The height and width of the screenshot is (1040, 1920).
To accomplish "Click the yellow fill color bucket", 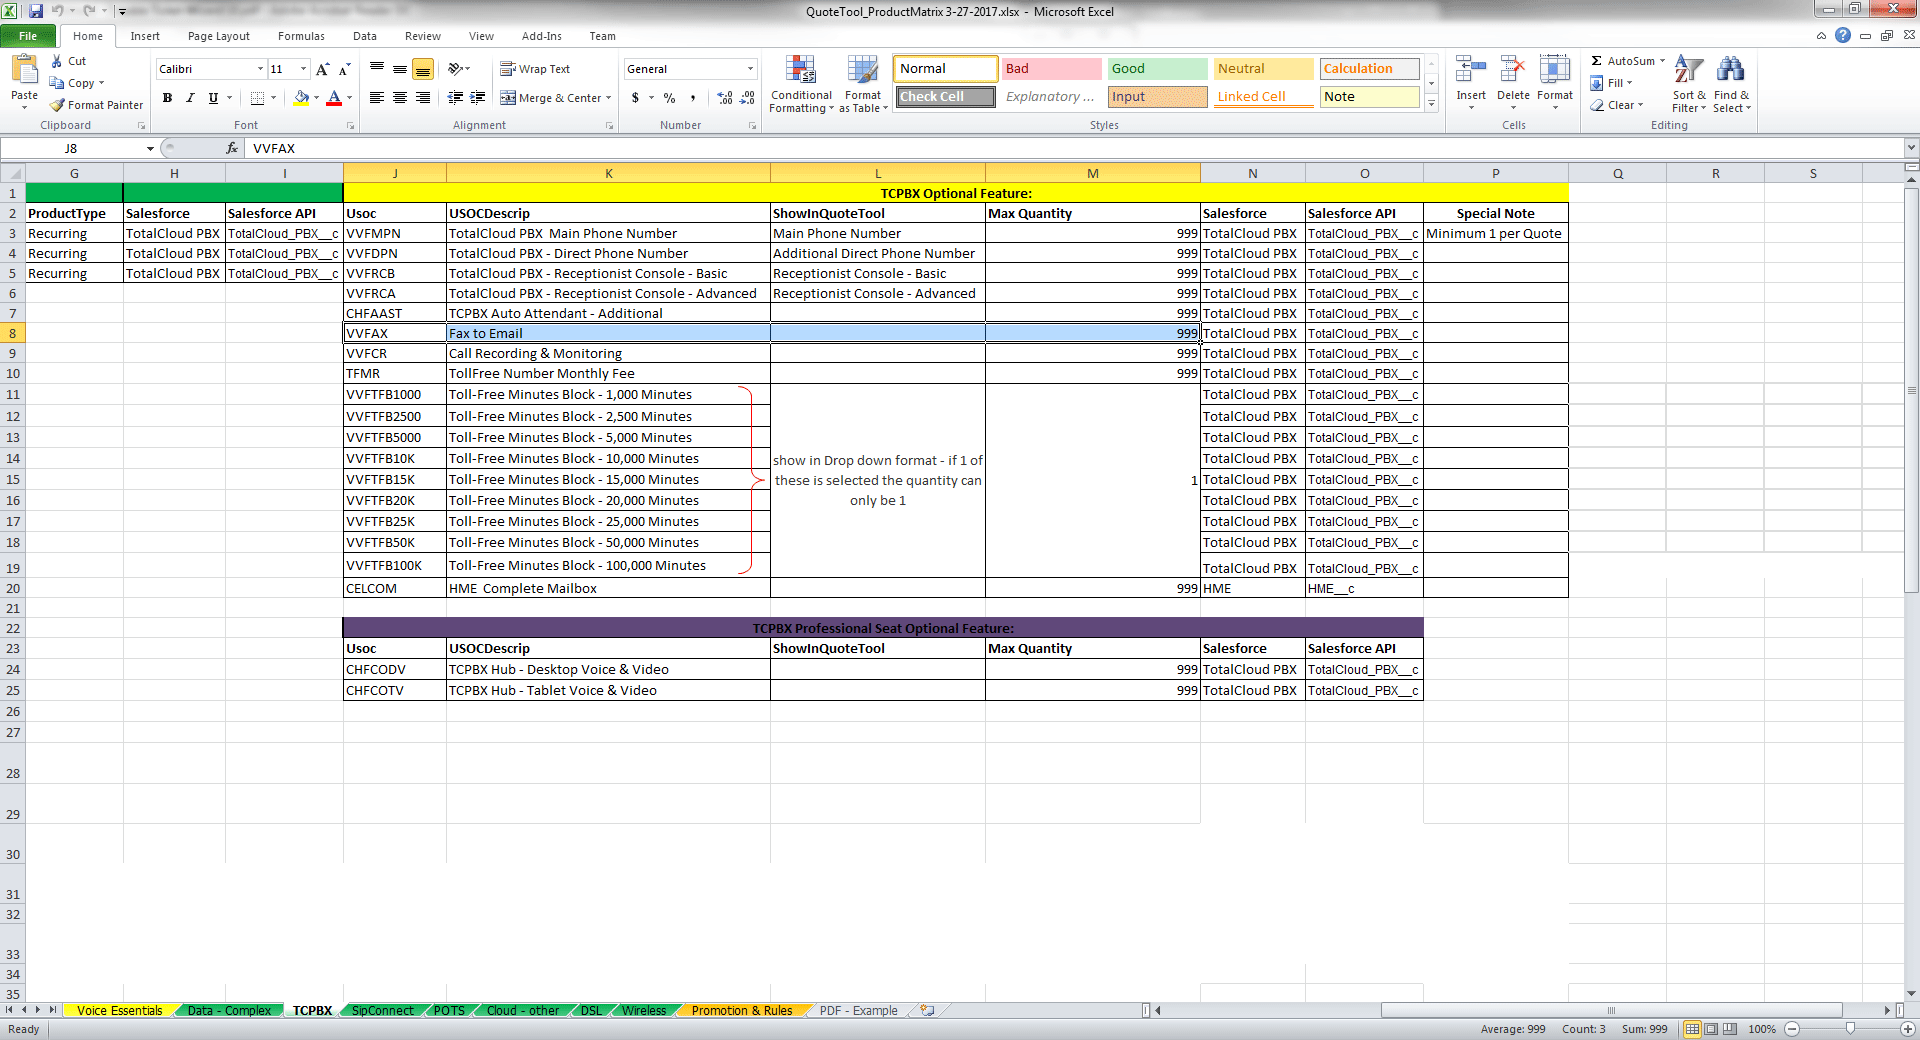I will (x=300, y=98).
